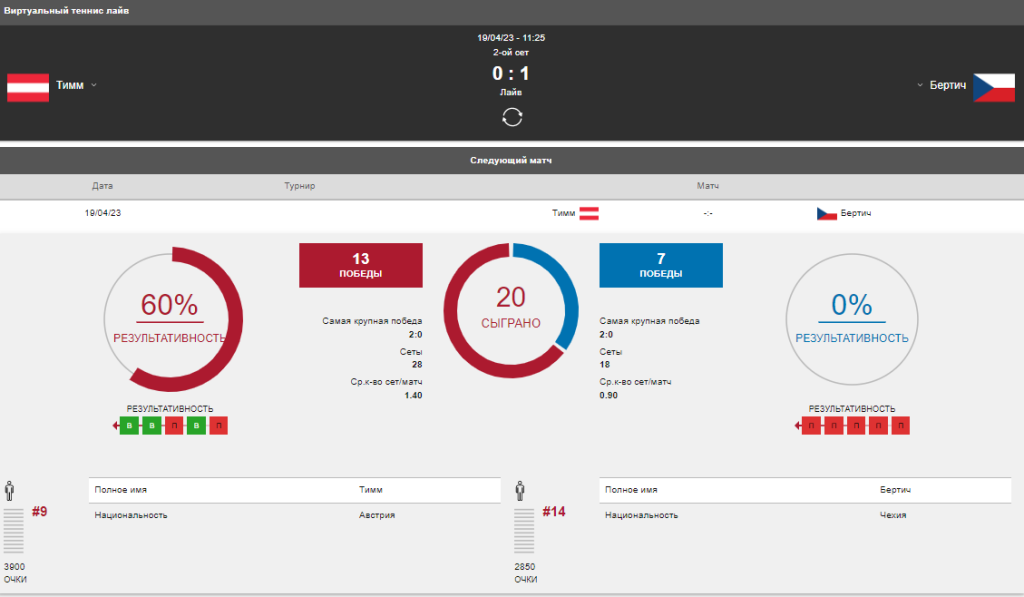This screenshot has width=1024, height=597.
Task: Click the blue 7 Победы box
Action: [661, 264]
